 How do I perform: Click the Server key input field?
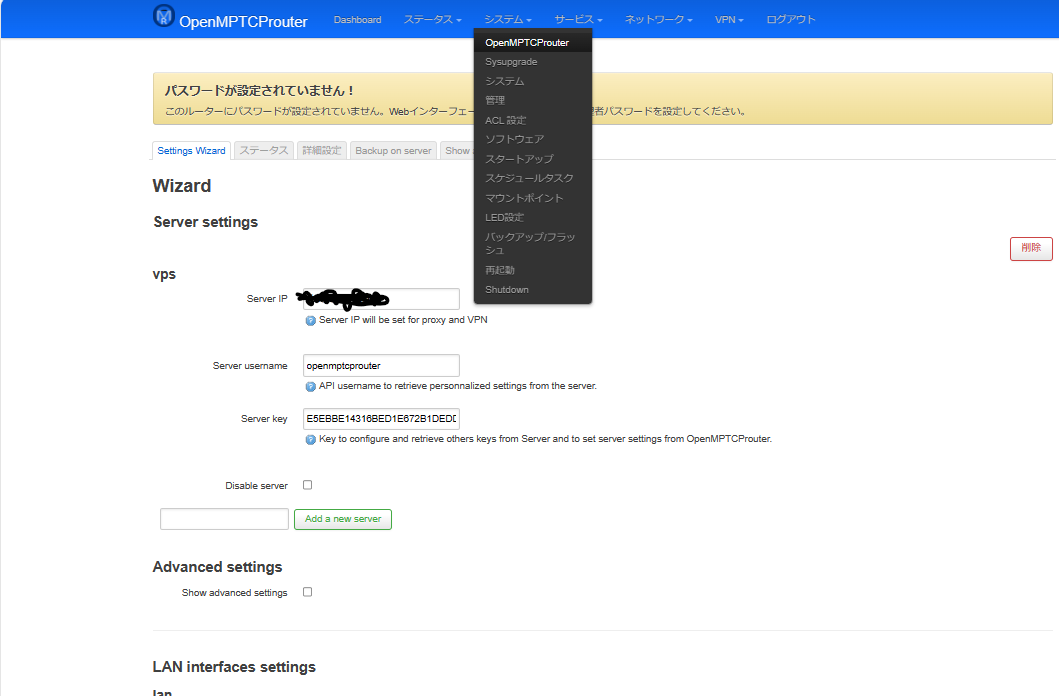tap(381, 419)
